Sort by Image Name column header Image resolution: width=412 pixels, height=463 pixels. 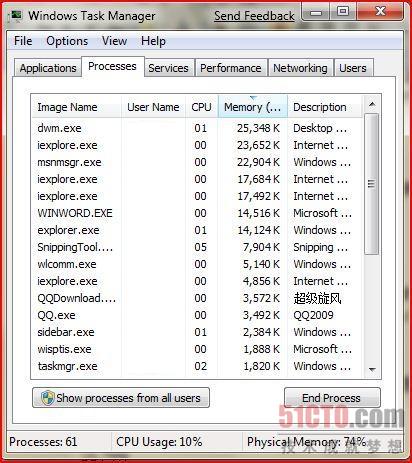coord(76,107)
